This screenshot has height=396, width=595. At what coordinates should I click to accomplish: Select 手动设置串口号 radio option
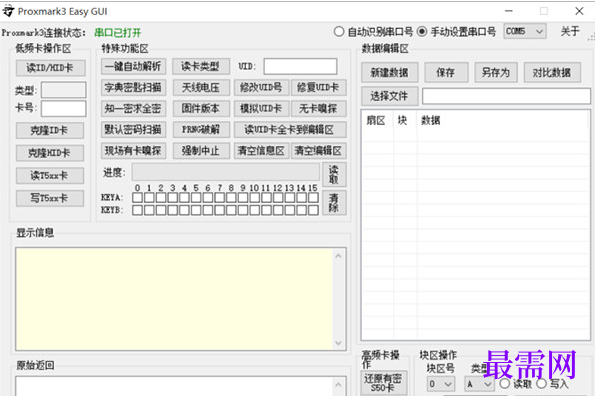(x=422, y=31)
